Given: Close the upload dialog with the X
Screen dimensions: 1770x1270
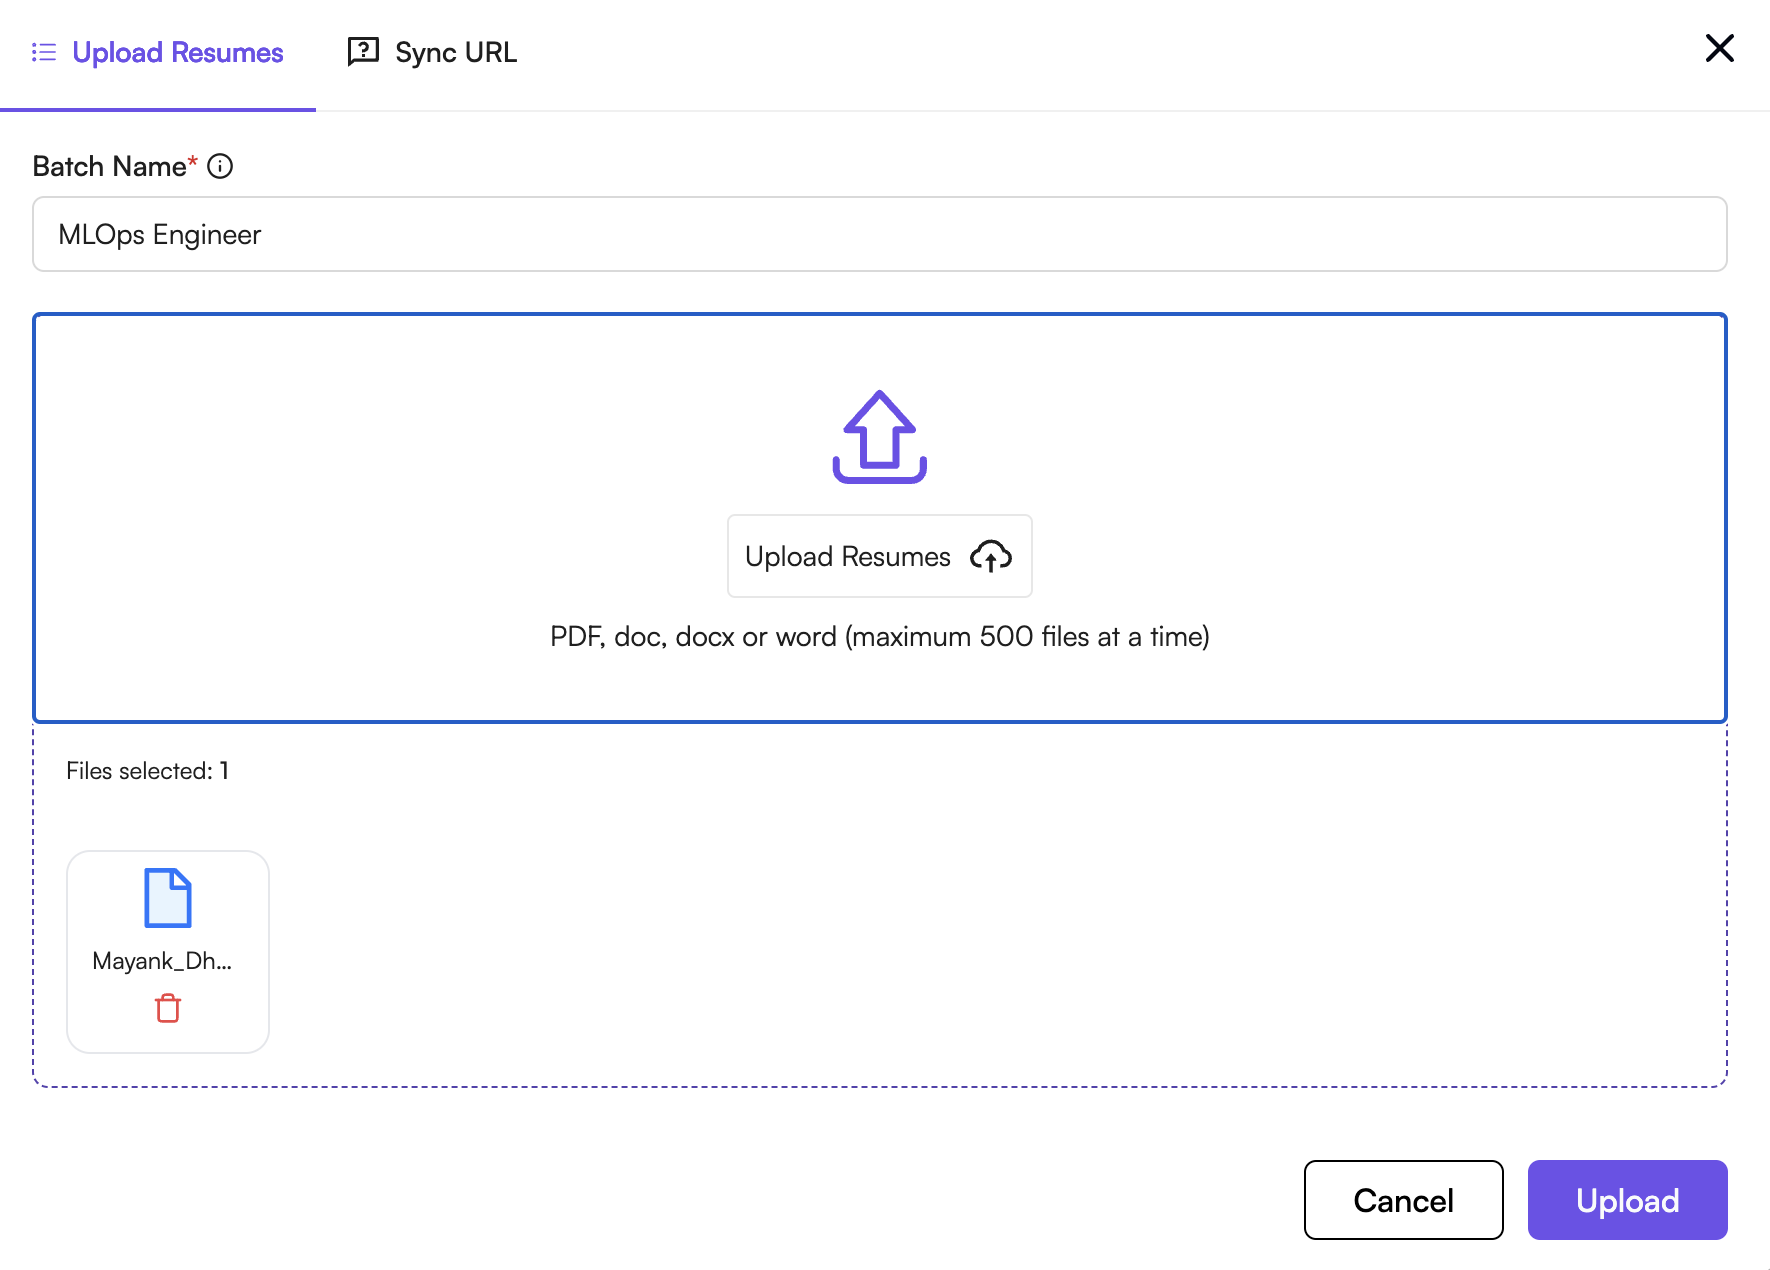Looking at the screenshot, I should (1719, 48).
